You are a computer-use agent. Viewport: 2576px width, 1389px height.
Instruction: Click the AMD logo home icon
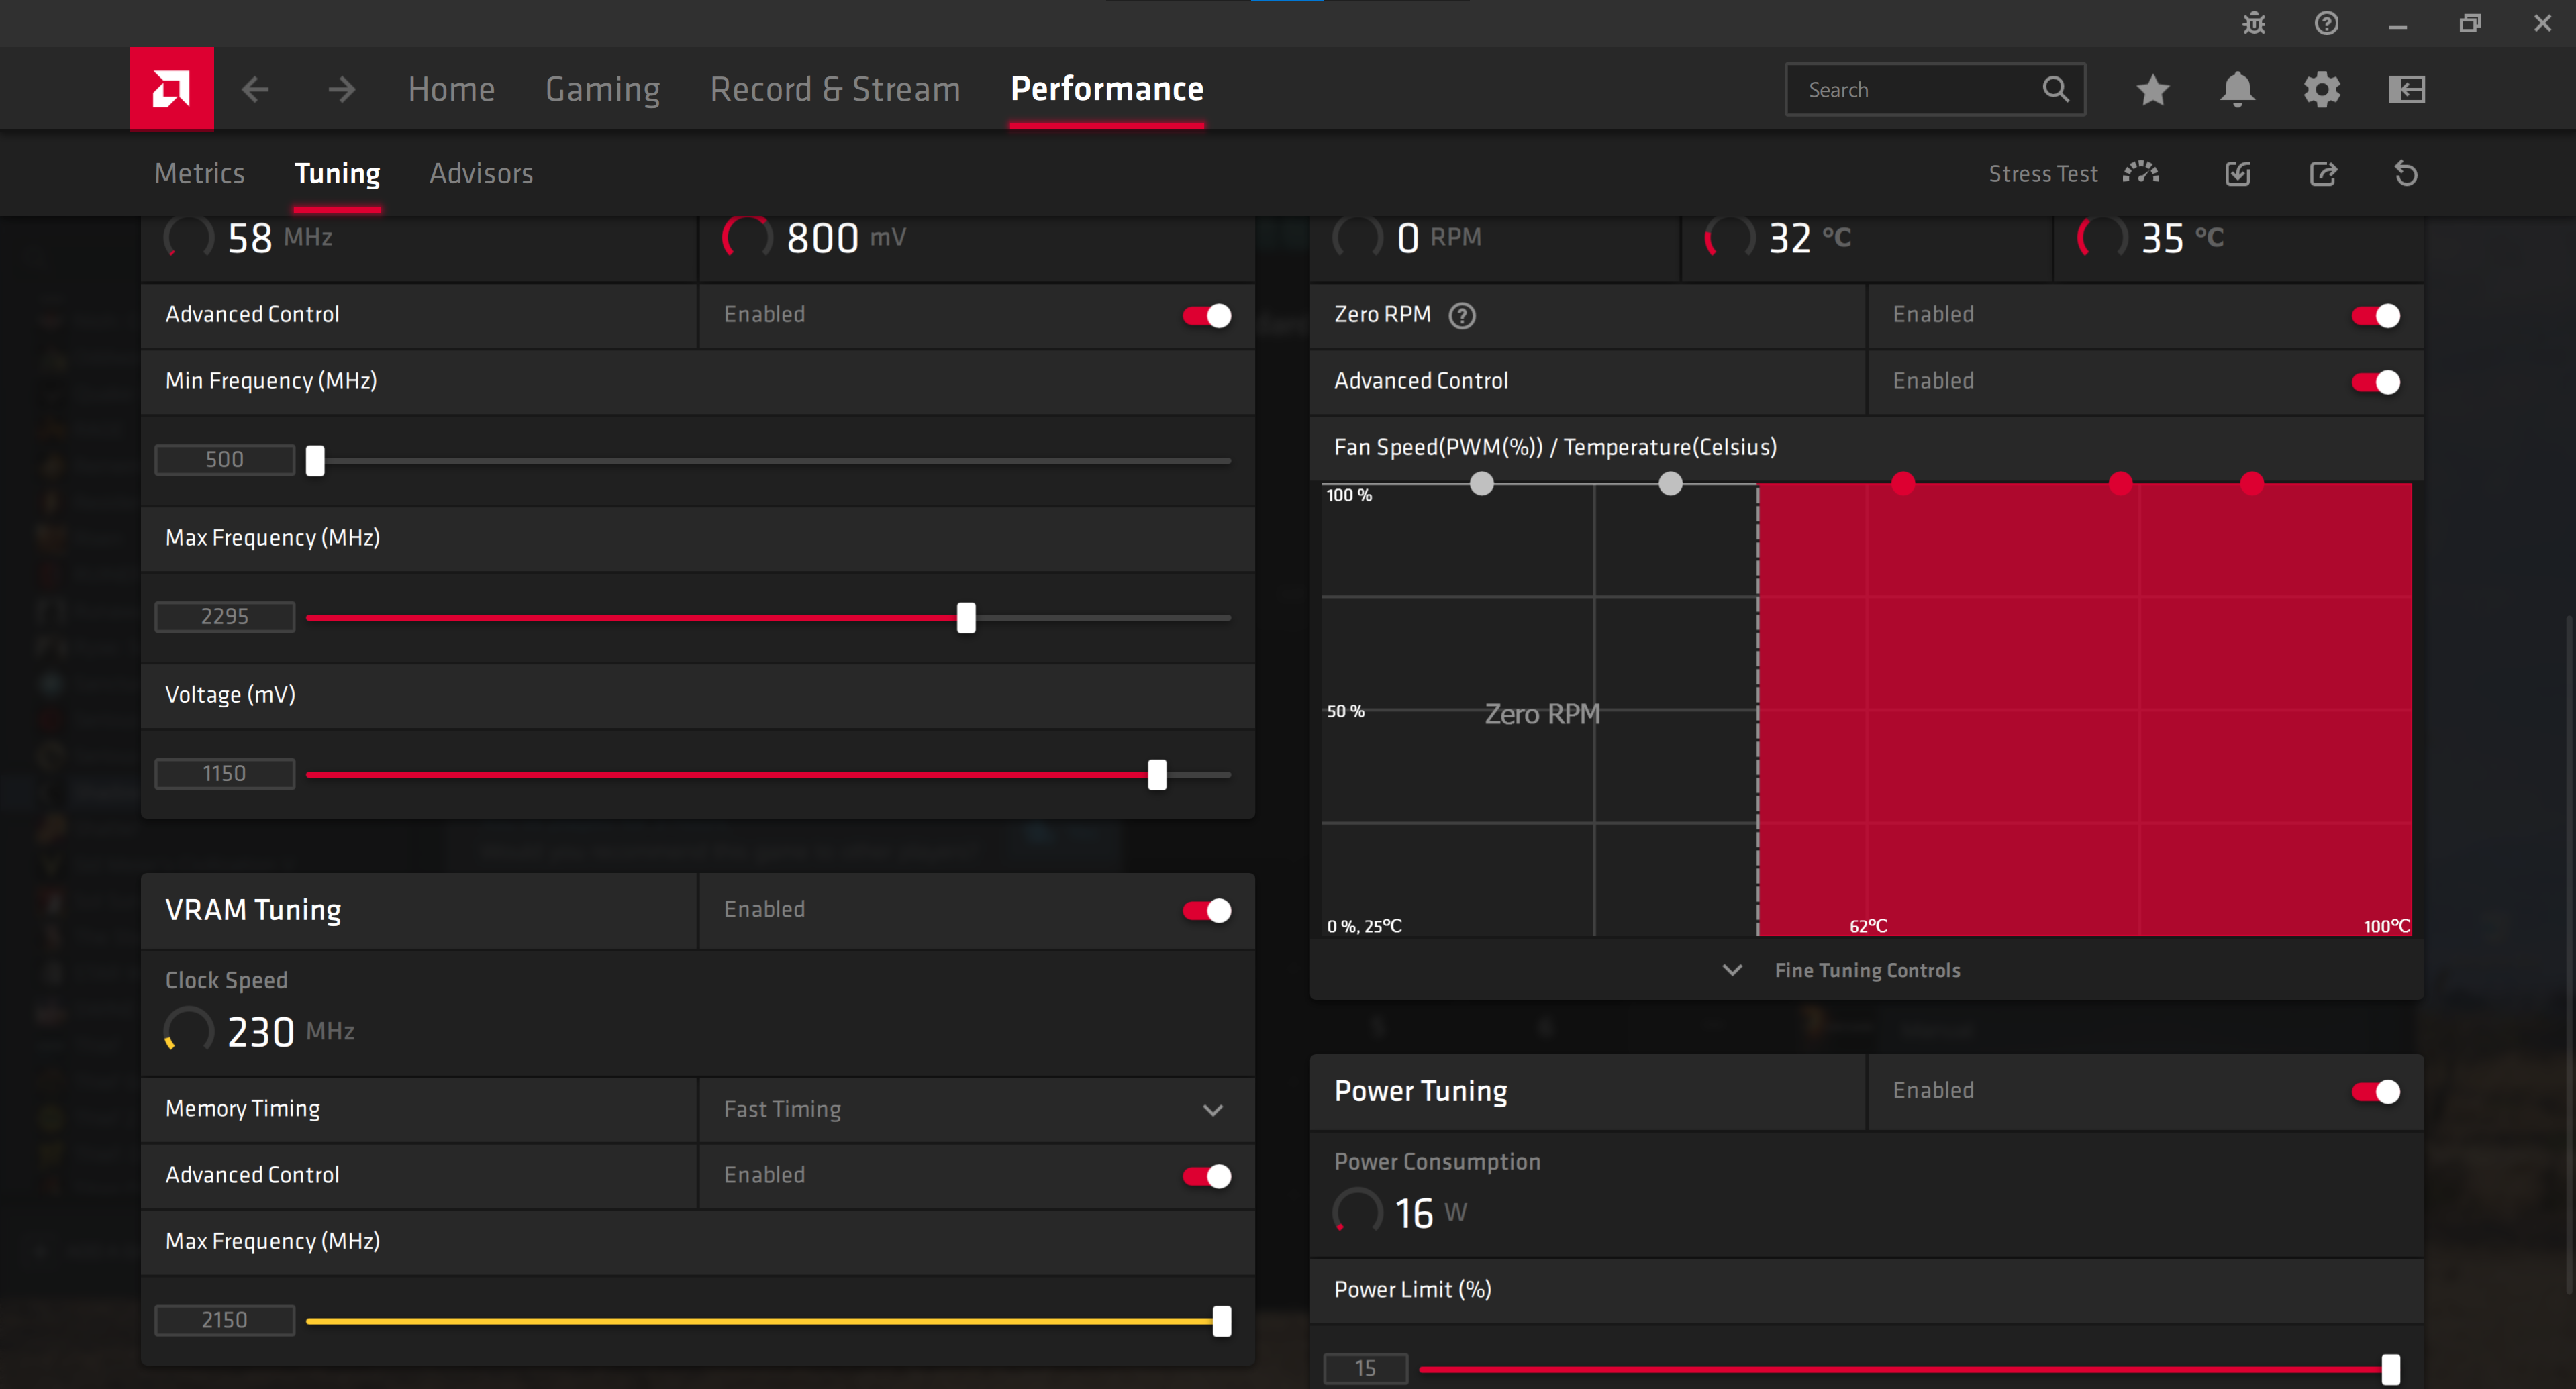pyautogui.click(x=171, y=89)
